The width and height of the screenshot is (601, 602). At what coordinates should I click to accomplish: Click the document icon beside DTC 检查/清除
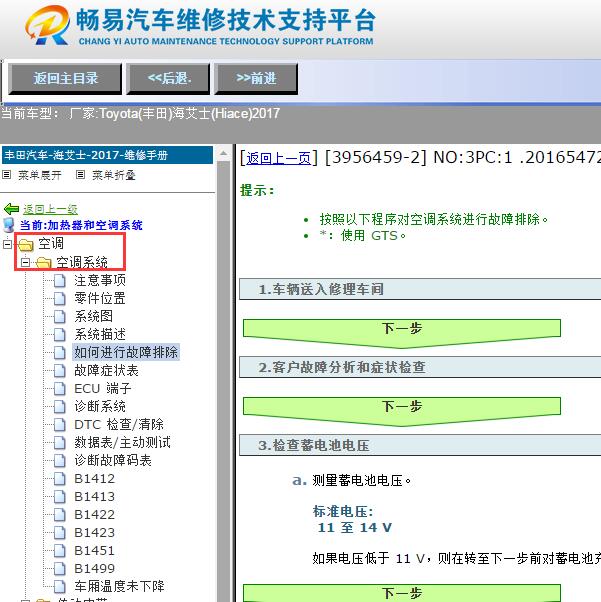[60, 424]
